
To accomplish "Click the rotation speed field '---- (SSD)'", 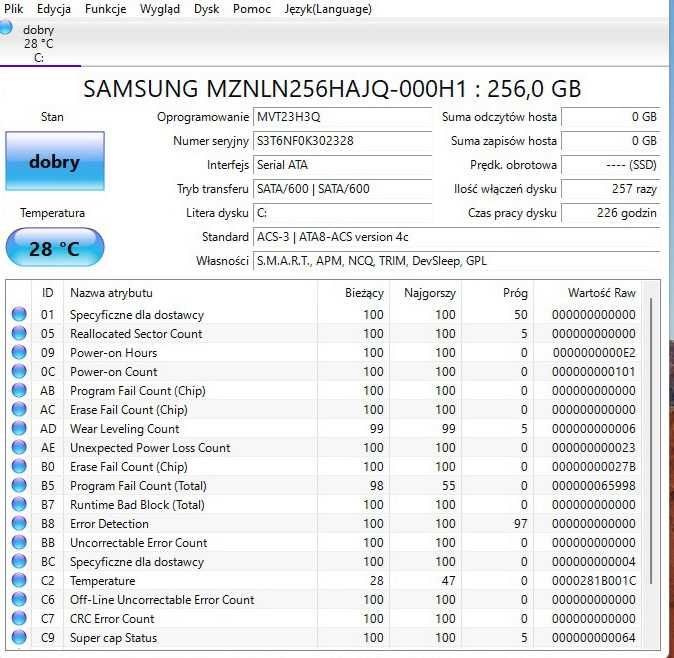I will pos(610,165).
